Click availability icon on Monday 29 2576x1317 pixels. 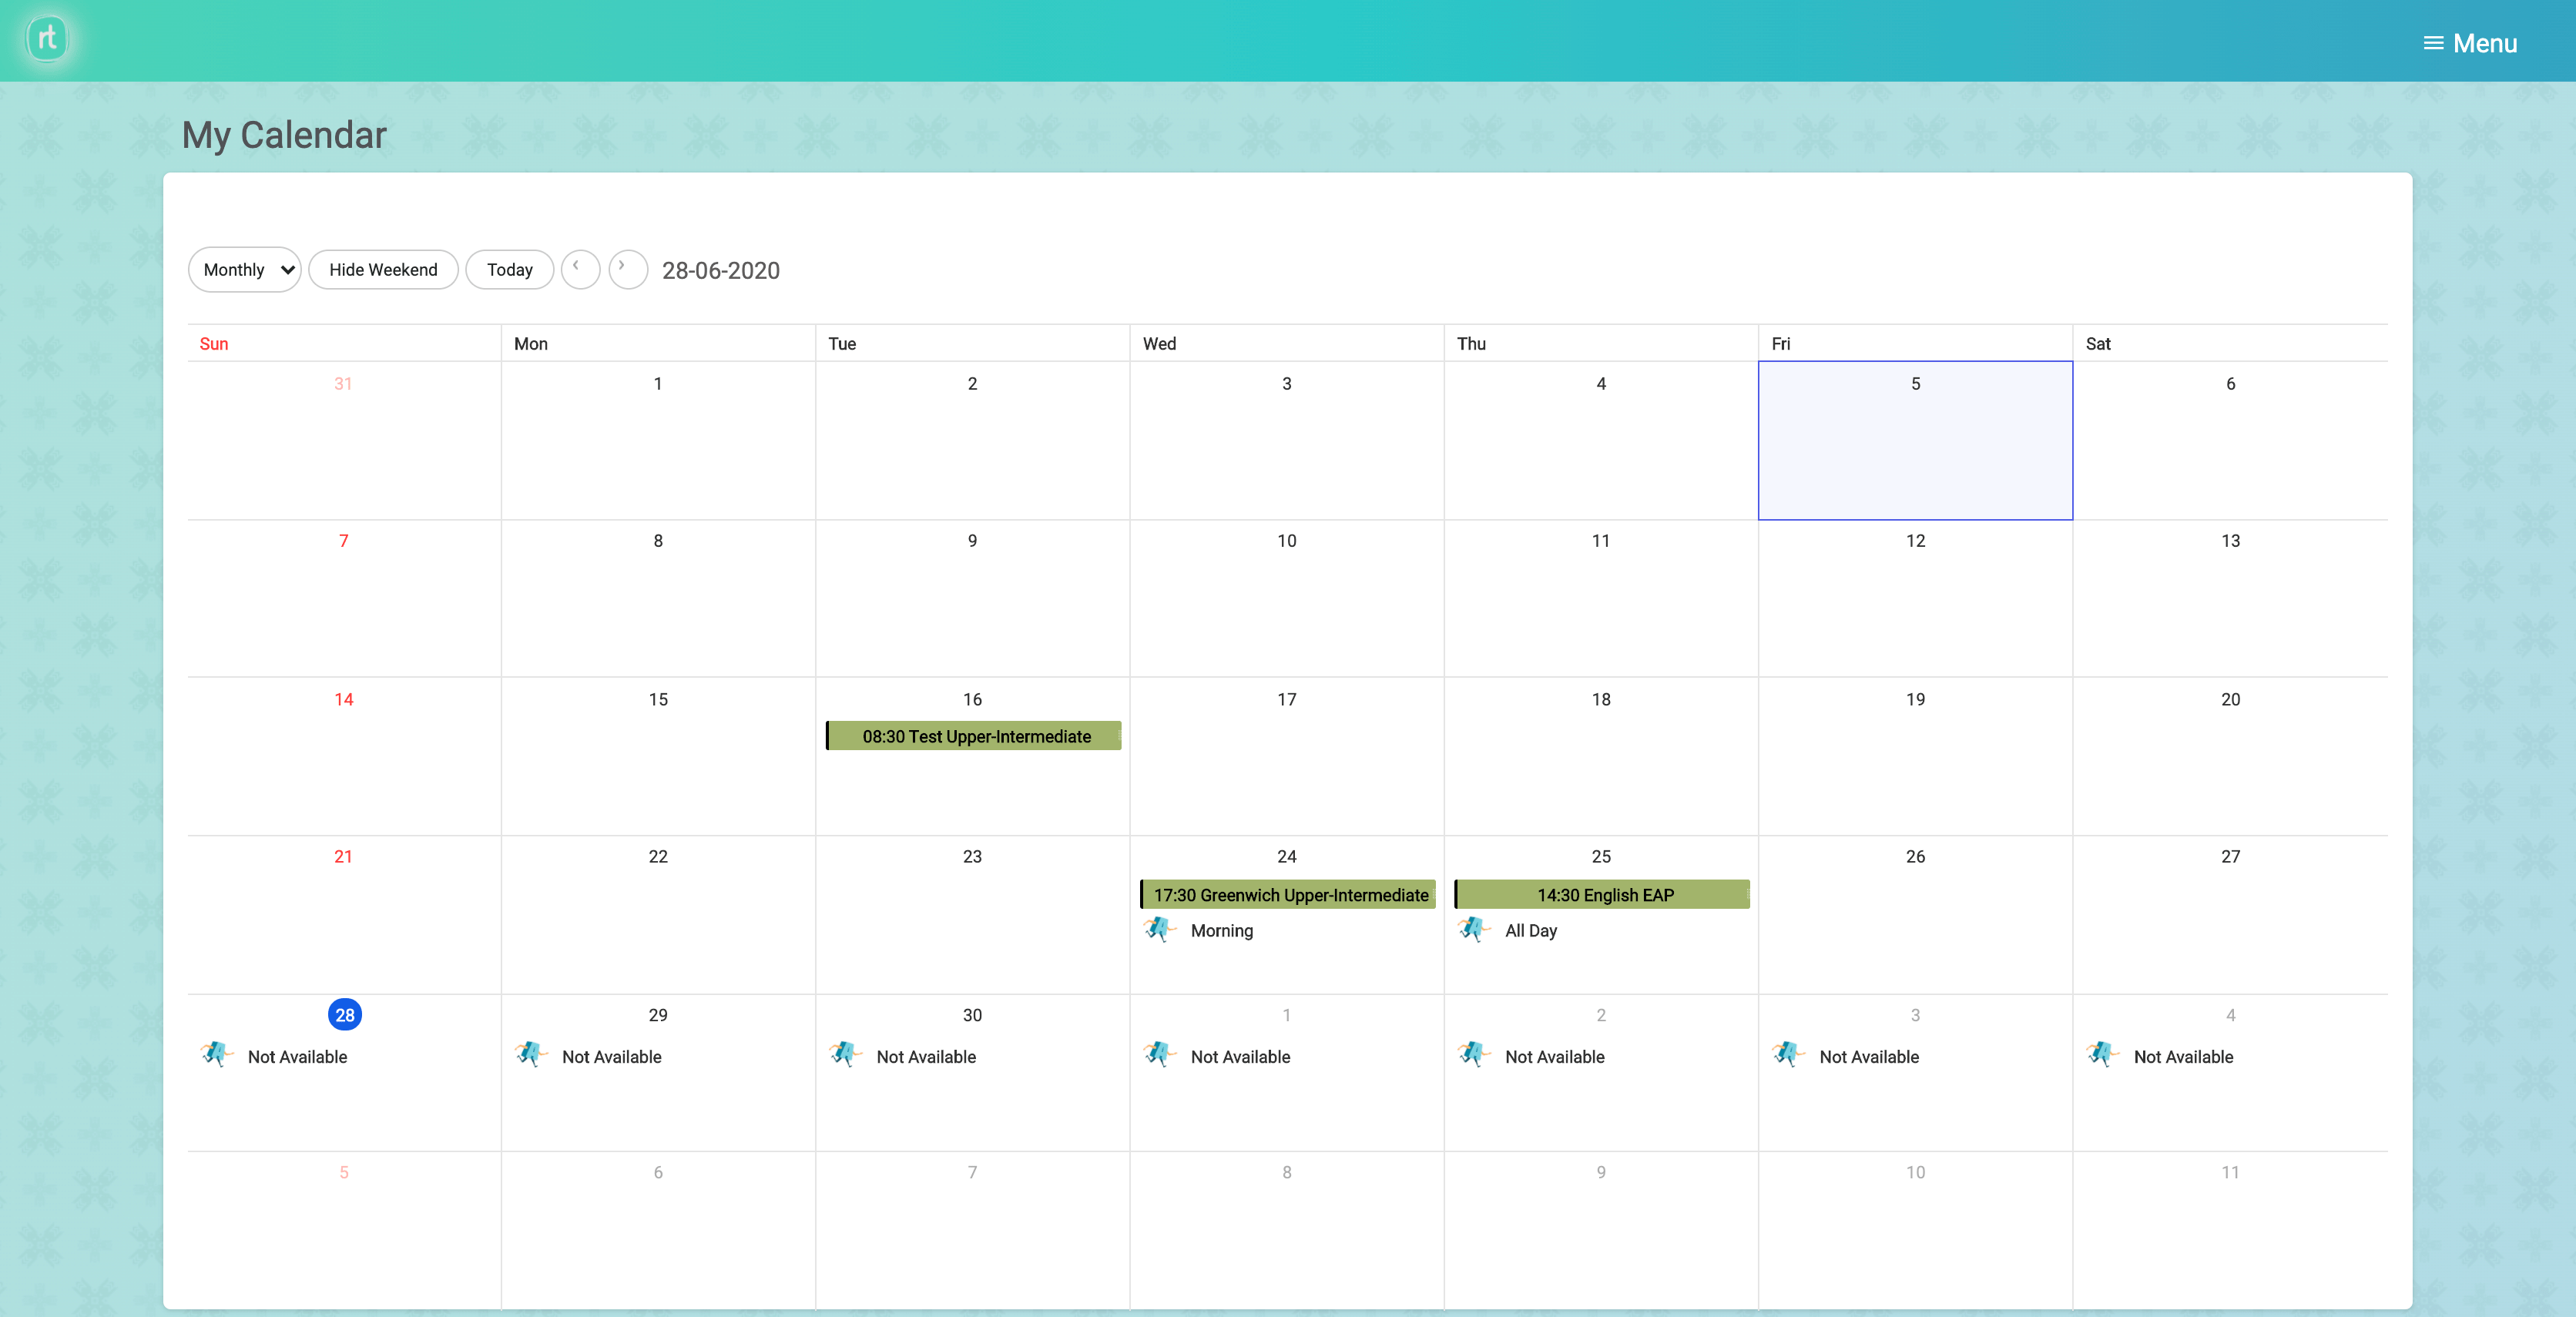tap(530, 1054)
